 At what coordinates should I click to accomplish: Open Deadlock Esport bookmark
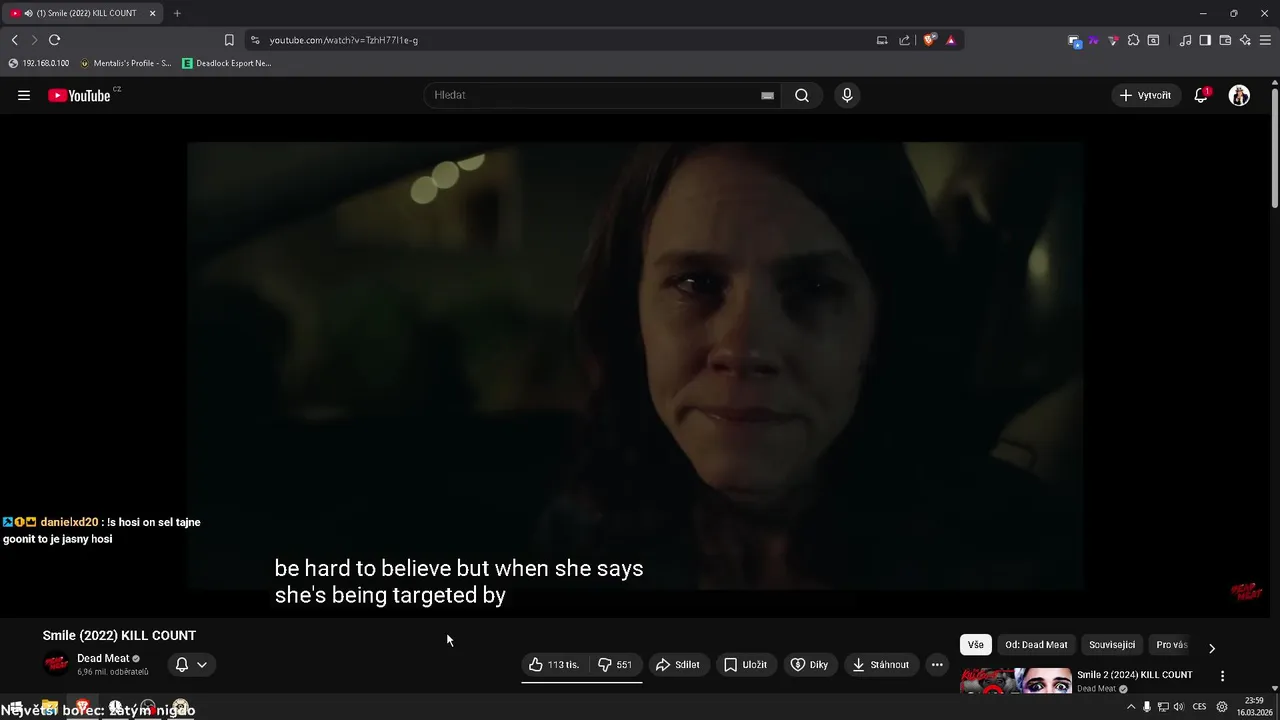227,63
